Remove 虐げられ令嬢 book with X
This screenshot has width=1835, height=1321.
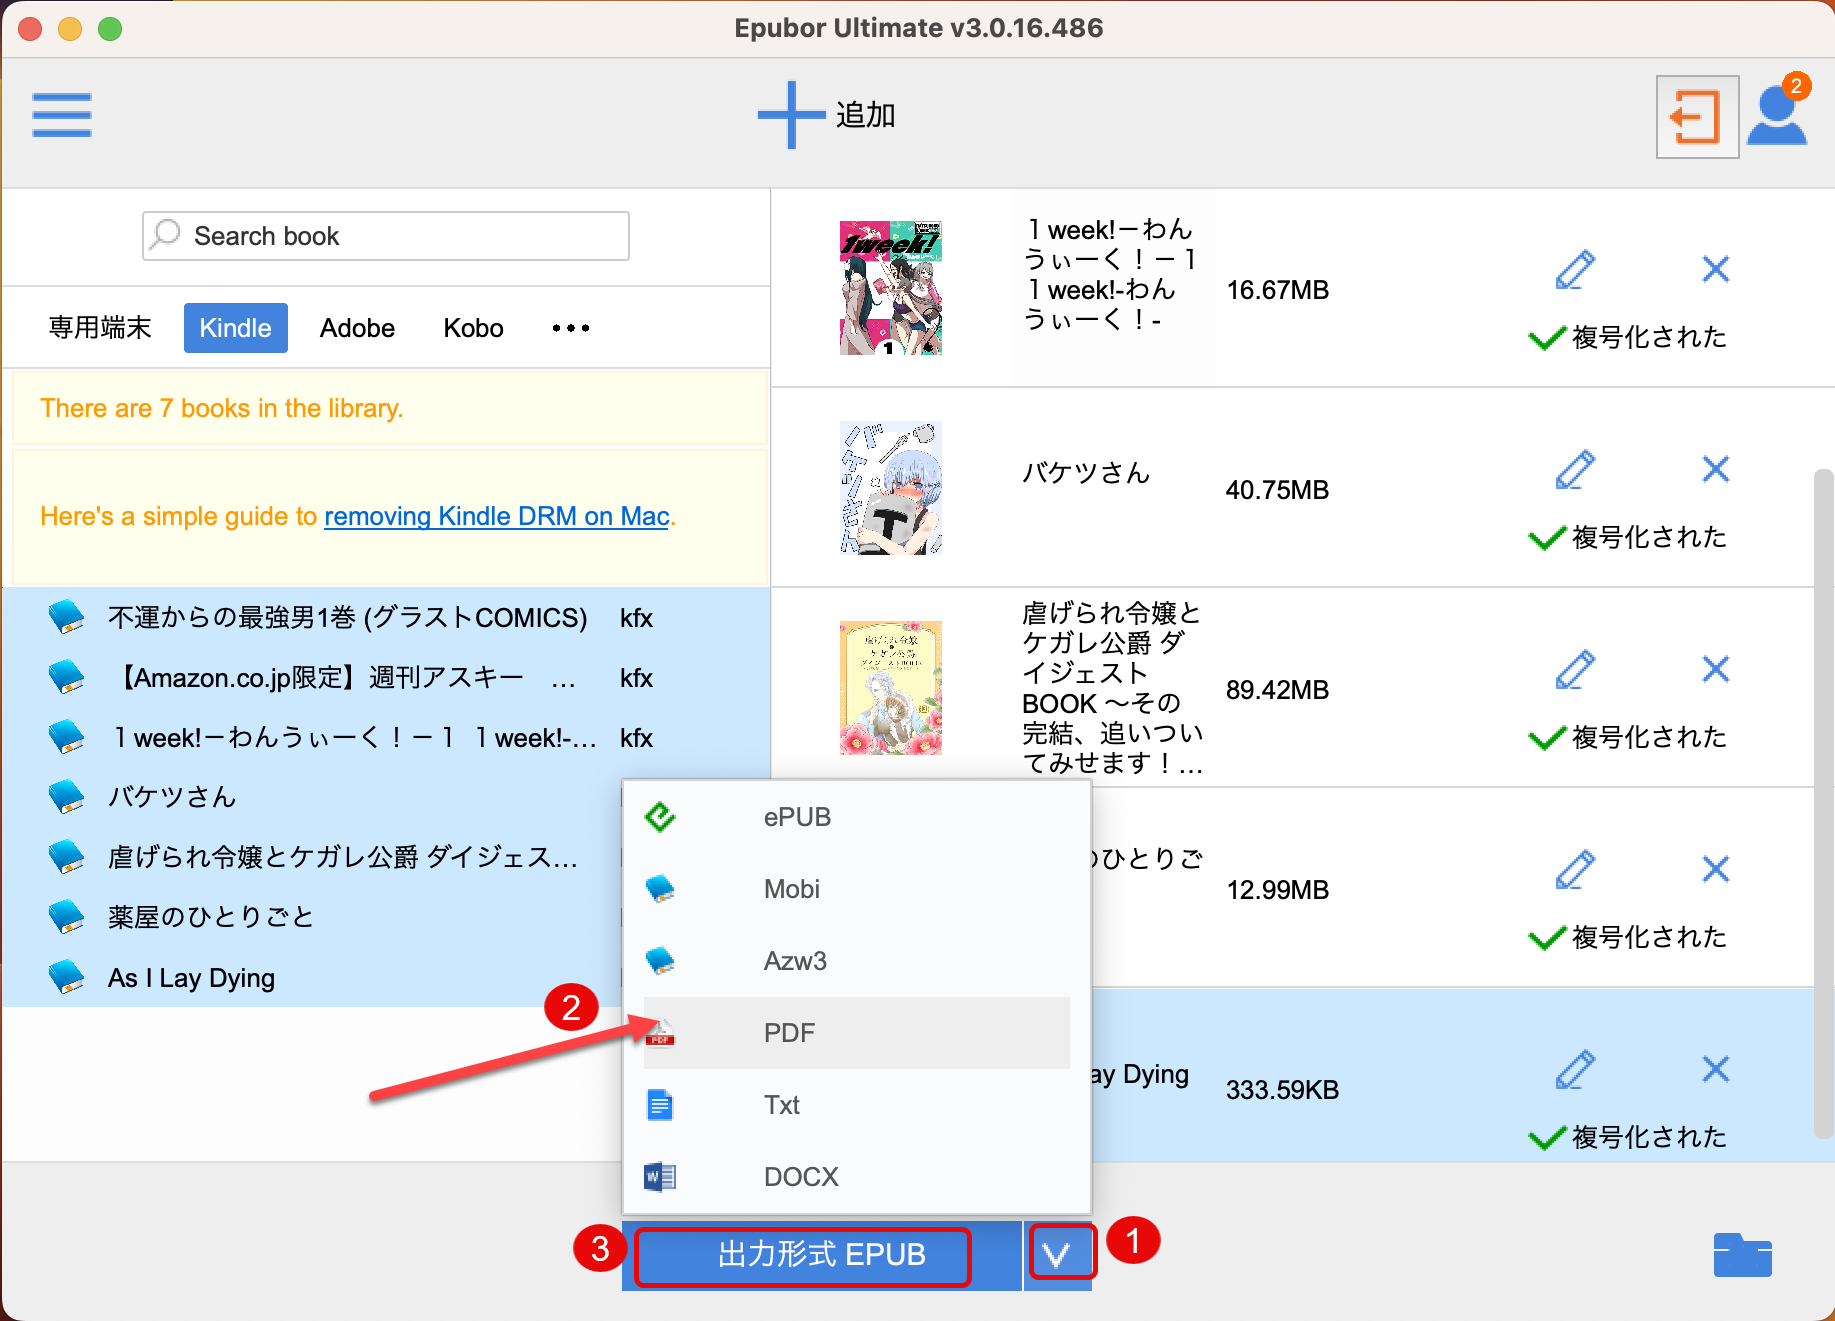pyautogui.click(x=1716, y=669)
